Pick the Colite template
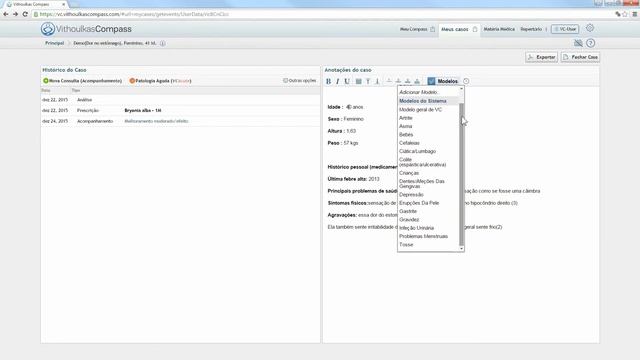 422,162
